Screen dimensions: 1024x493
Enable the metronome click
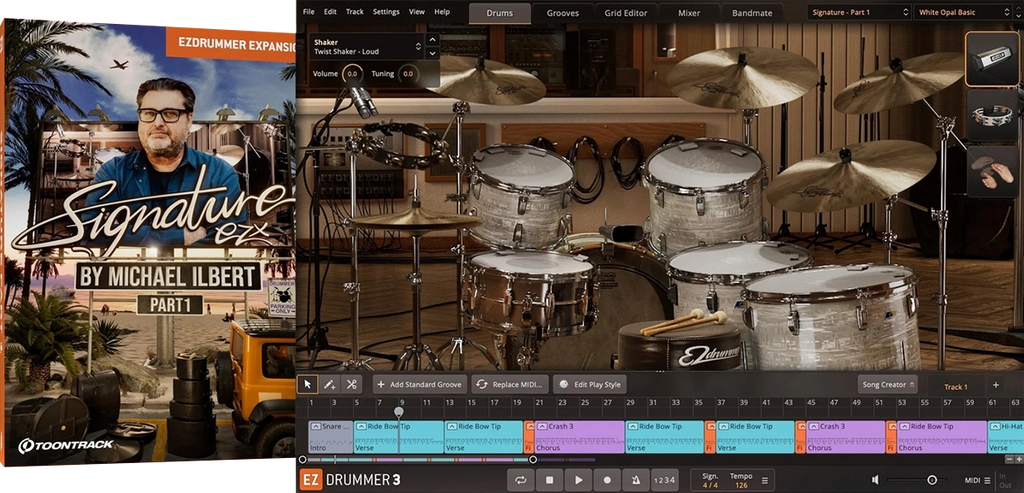[x=635, y=480]
